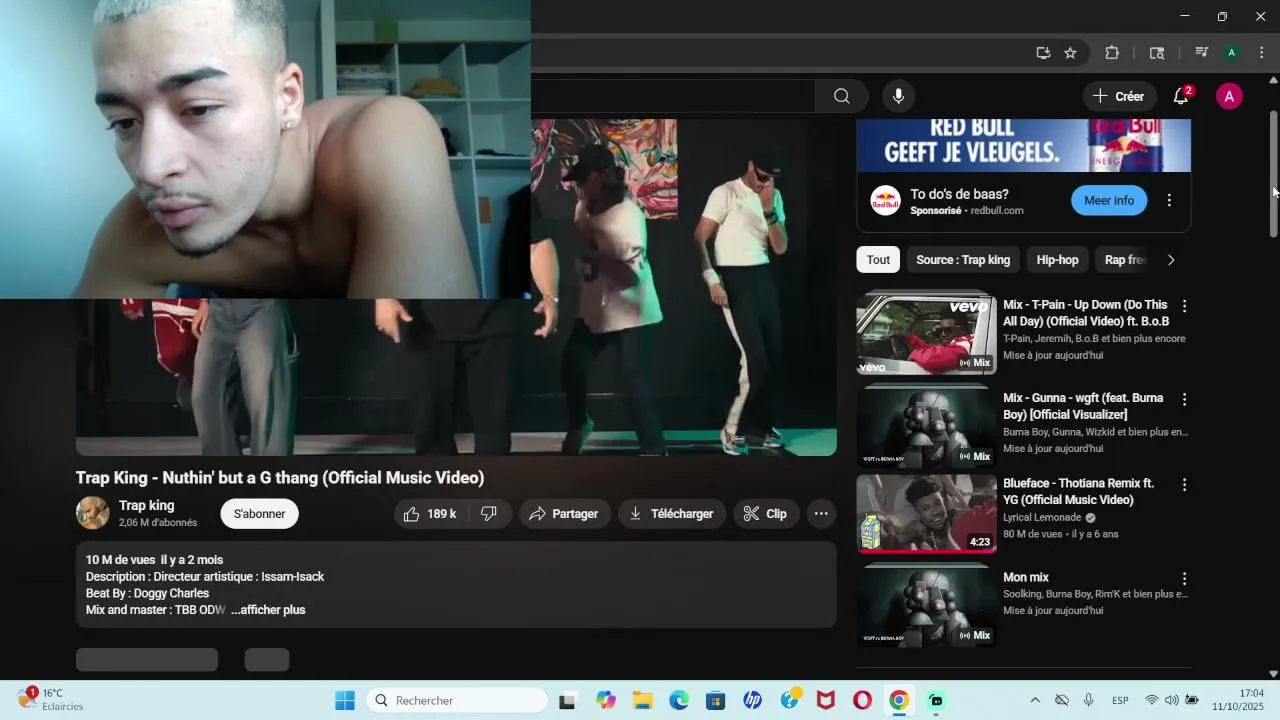Open McAfee from taskbar
The height and width of the screenshot is (720, 1280).
[x=826, y=700]
